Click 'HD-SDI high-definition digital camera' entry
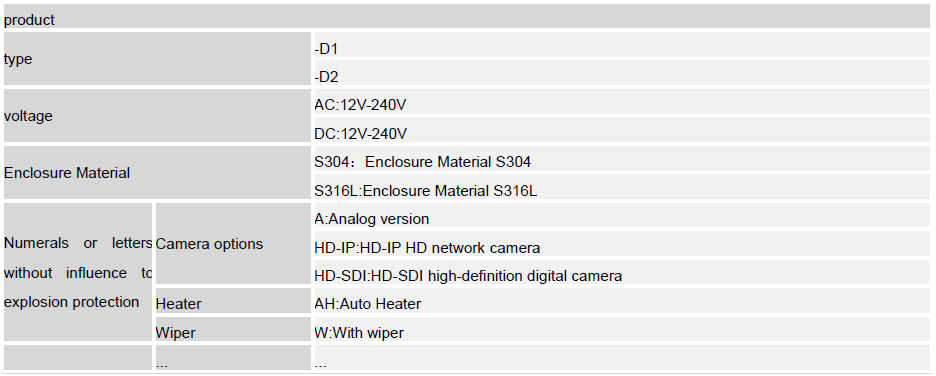Screen dimensions: 936x376 pyautogui.click(x=621, y=272)
